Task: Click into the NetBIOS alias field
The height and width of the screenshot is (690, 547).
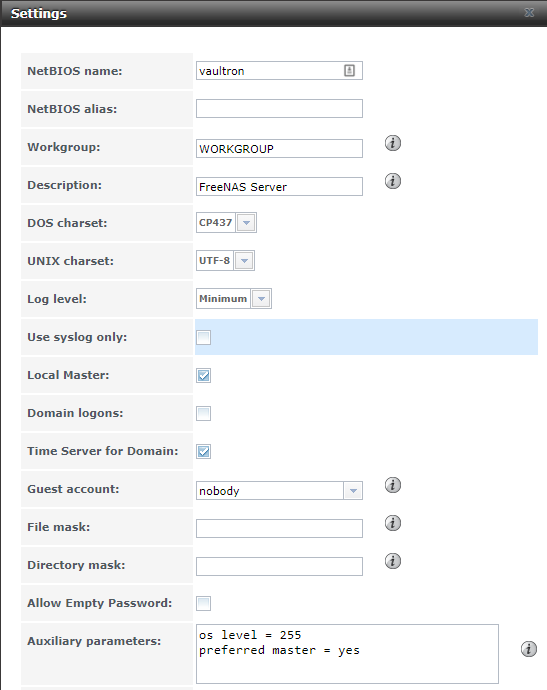Action: click(x=279, y=109)
